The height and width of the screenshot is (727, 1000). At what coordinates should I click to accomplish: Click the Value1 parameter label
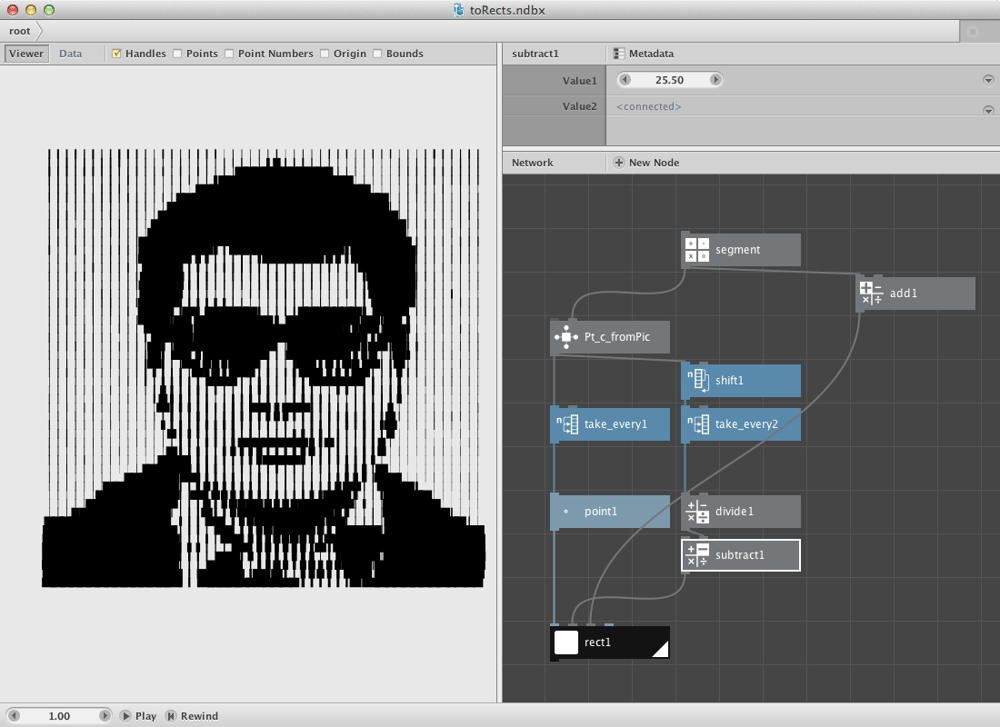[x=579, y=81]
